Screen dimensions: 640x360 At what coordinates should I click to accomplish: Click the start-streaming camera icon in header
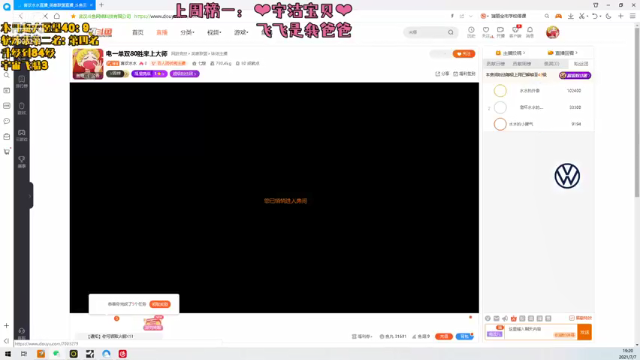(500, 31)
